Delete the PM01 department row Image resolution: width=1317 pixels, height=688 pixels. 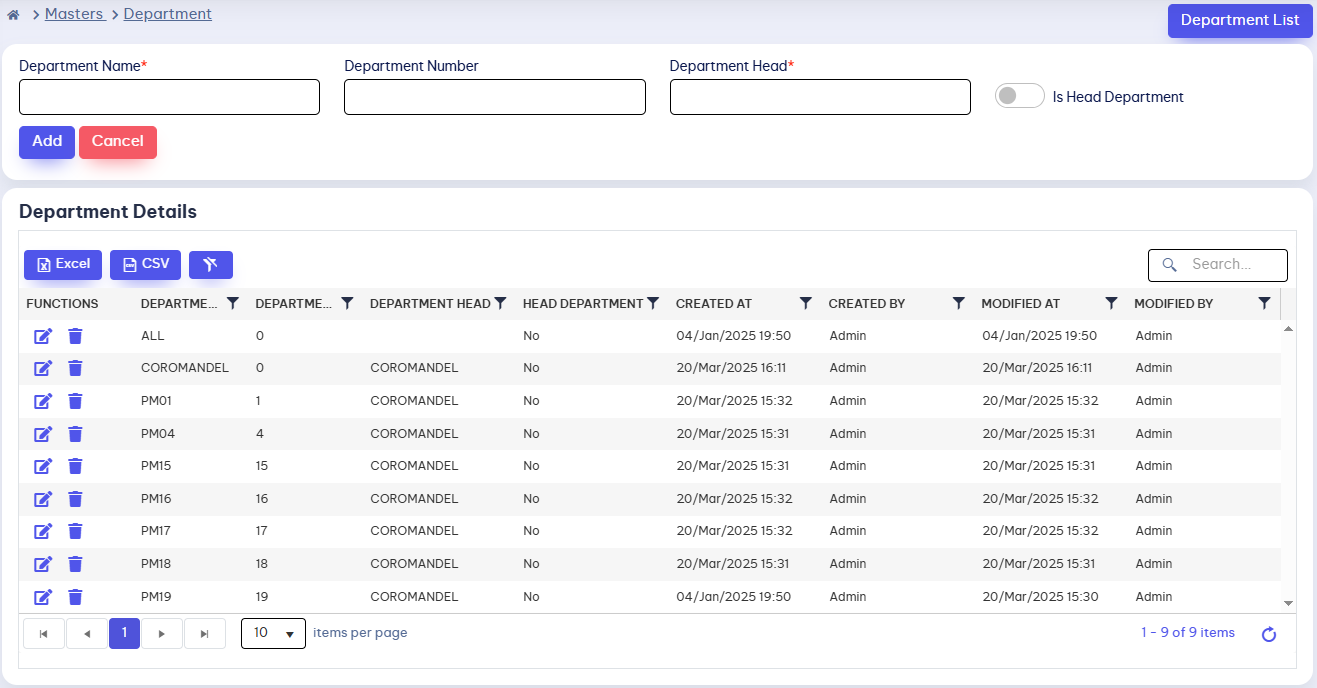coord(75,401)
